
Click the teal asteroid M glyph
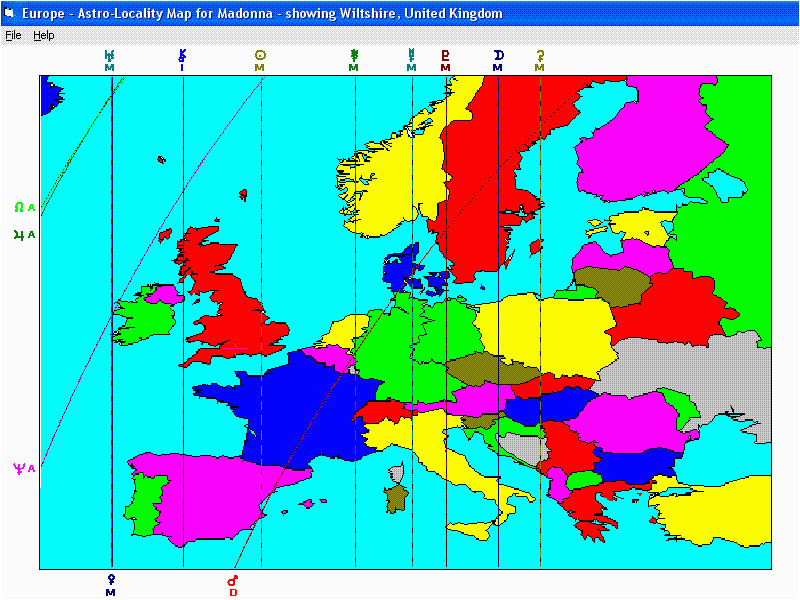(x=411, y=60)
